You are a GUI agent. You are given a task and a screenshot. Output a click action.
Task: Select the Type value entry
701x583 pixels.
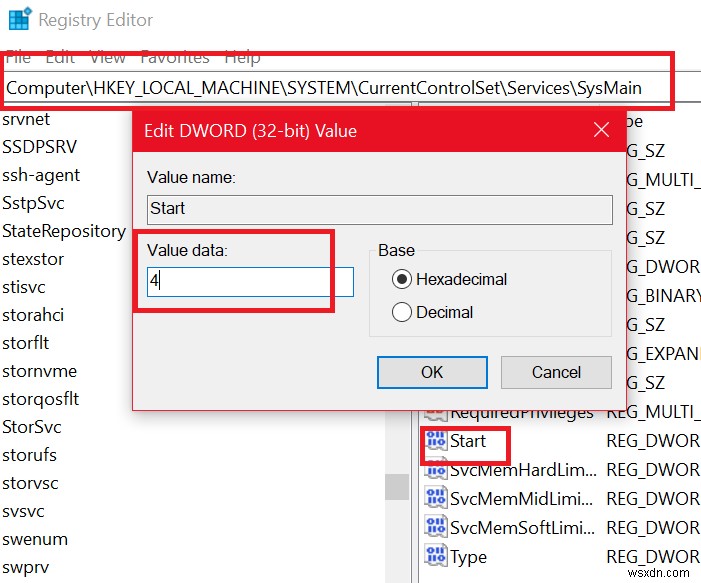468,557
